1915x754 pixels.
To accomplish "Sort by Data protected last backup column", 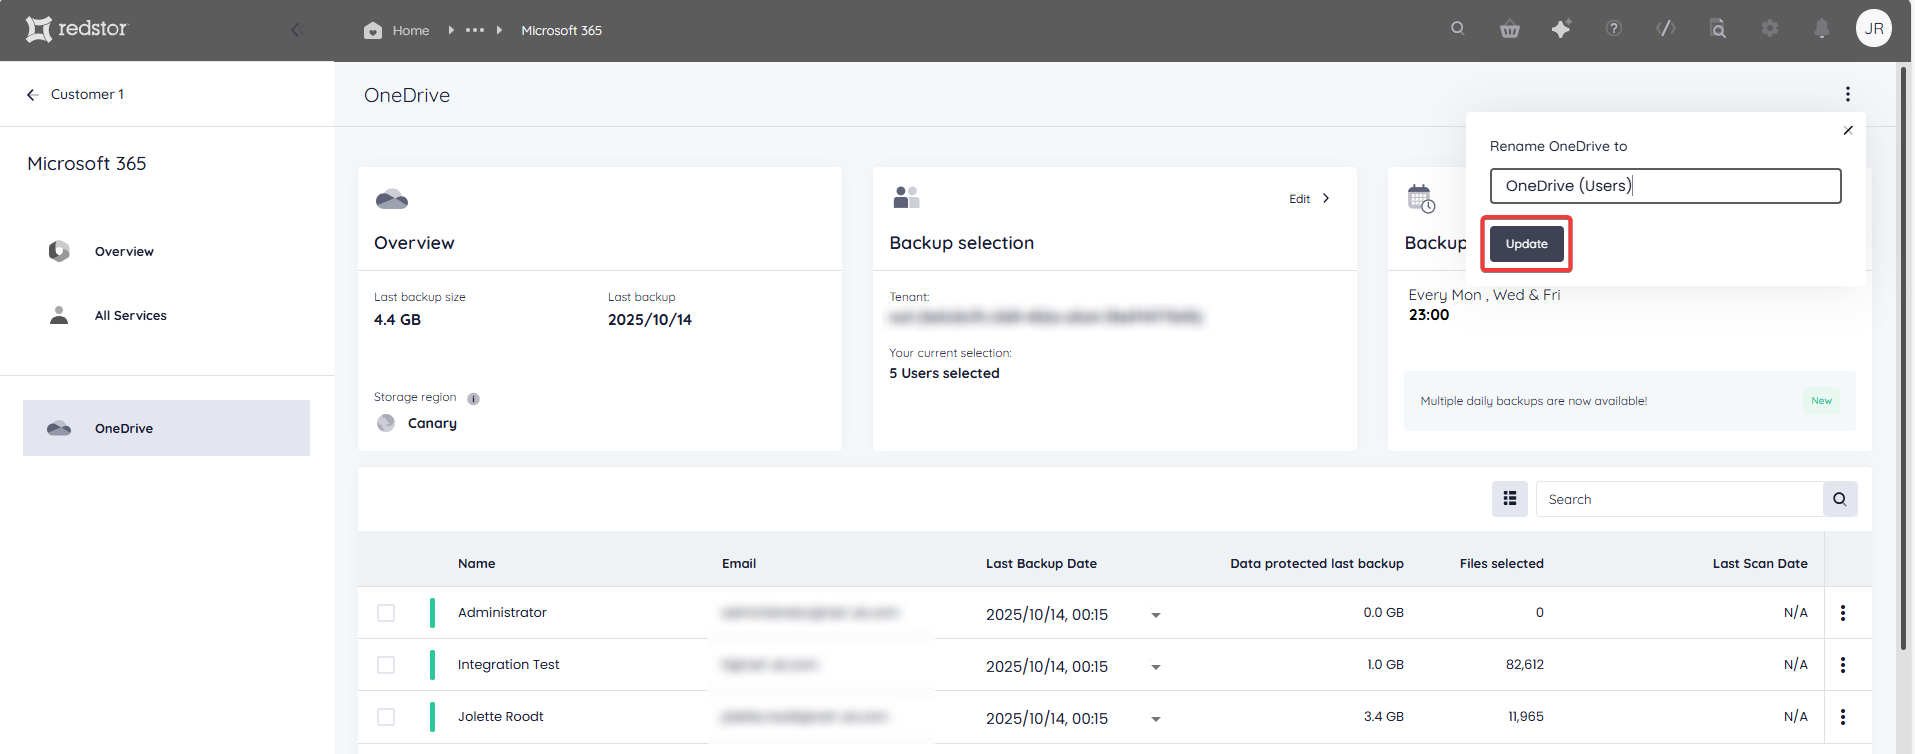I will tap(1317, 564).
